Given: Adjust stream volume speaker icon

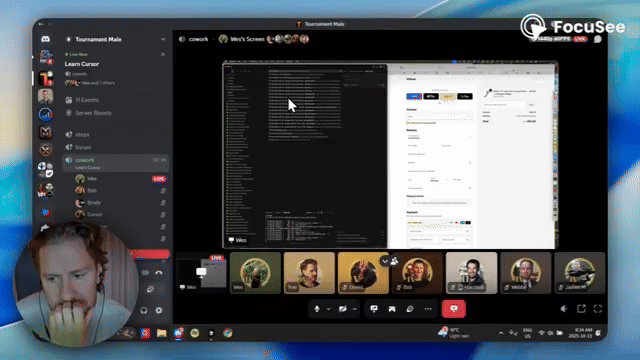Looking at the screenshot, I should (x=564, y=309).
